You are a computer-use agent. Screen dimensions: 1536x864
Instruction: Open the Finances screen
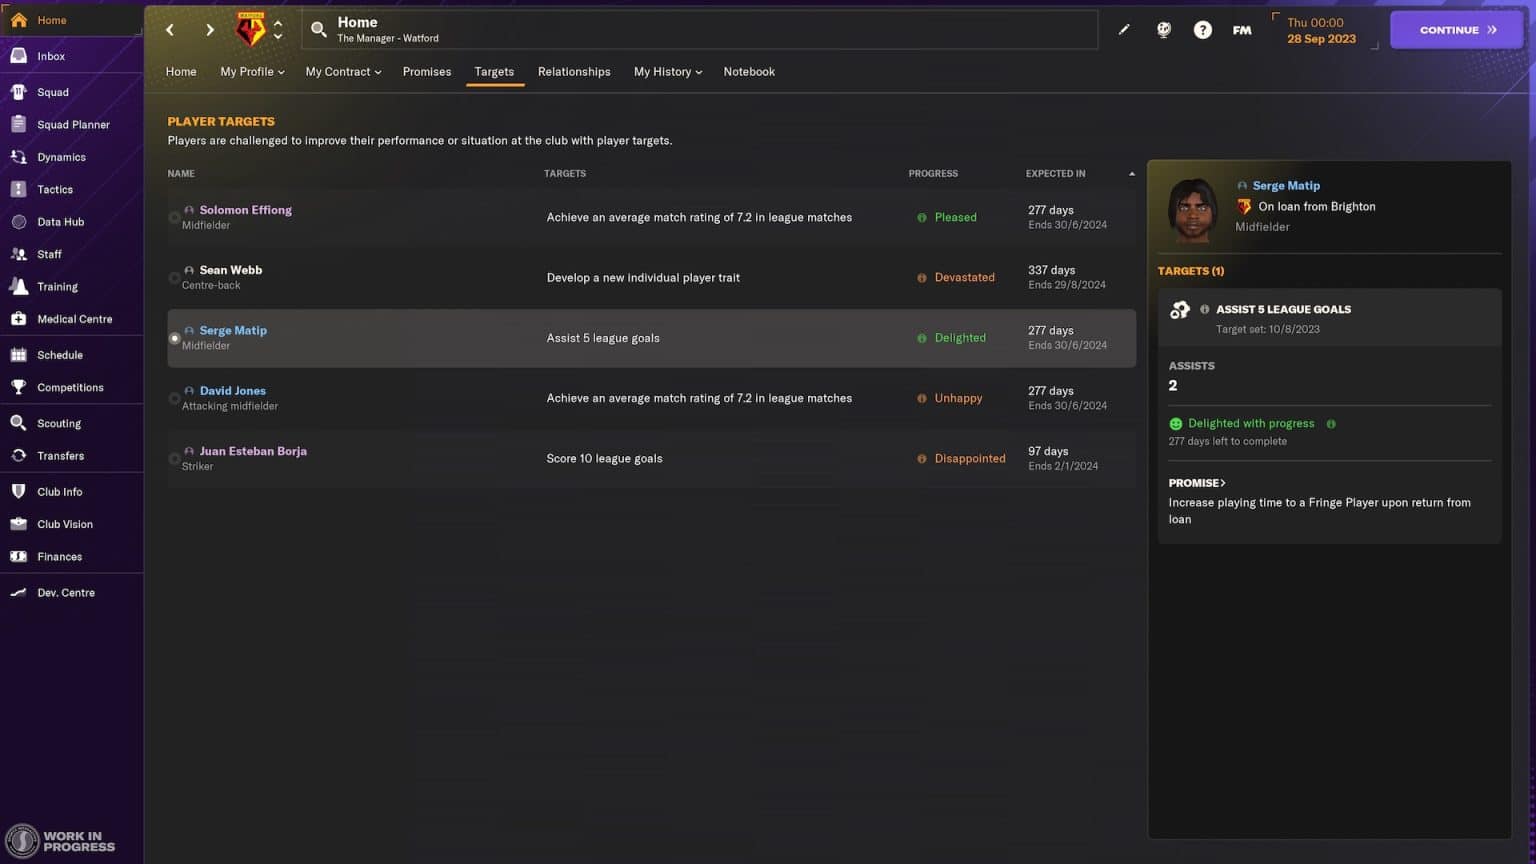[58, 556]
